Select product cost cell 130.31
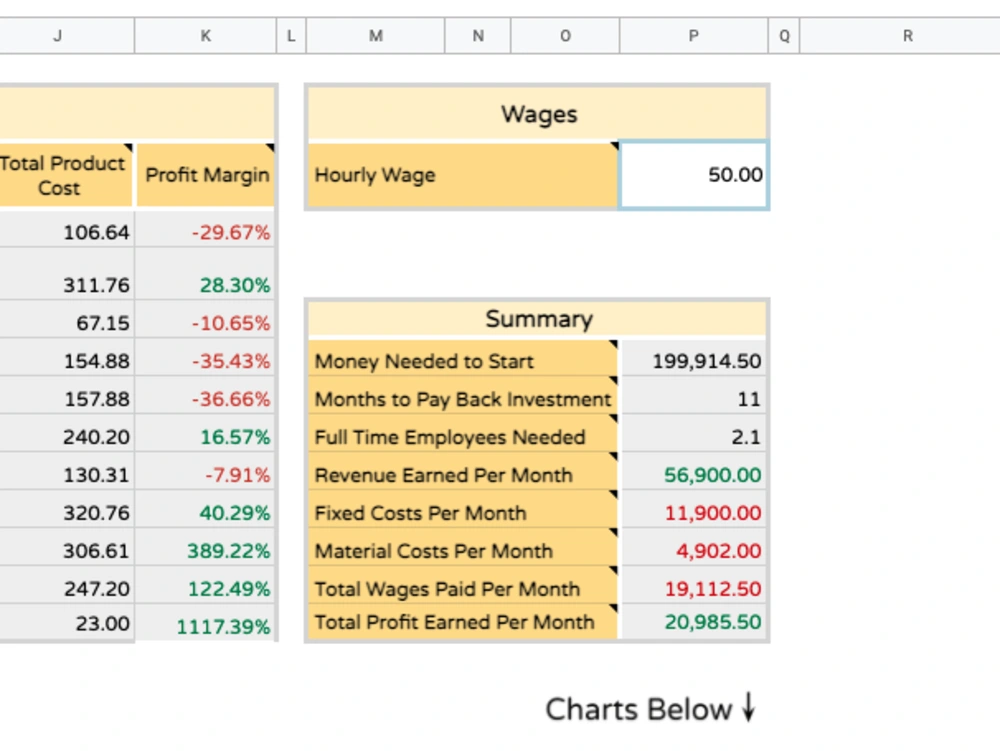 [66, 472]
